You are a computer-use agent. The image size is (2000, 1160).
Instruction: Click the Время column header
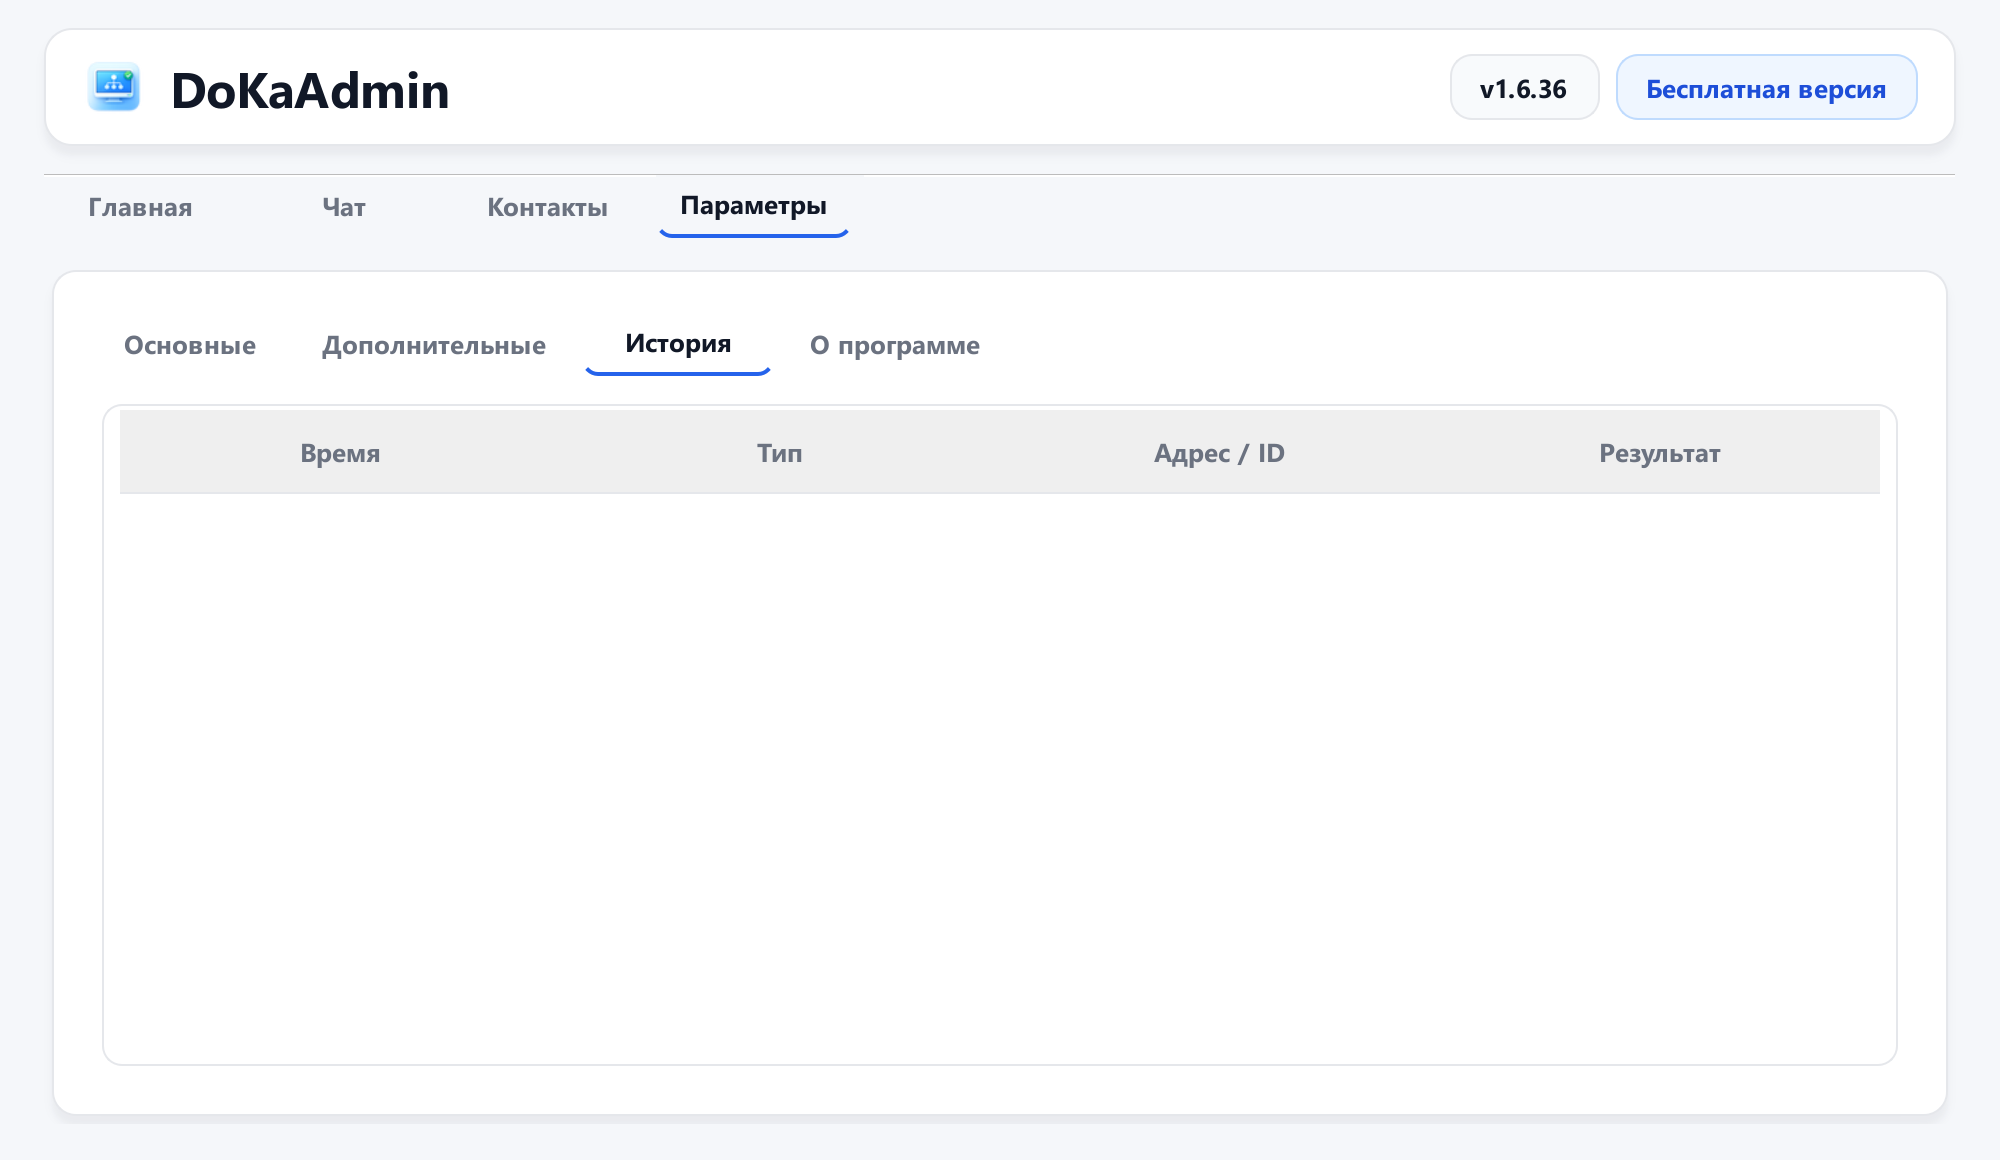click(x=340, y=453)
